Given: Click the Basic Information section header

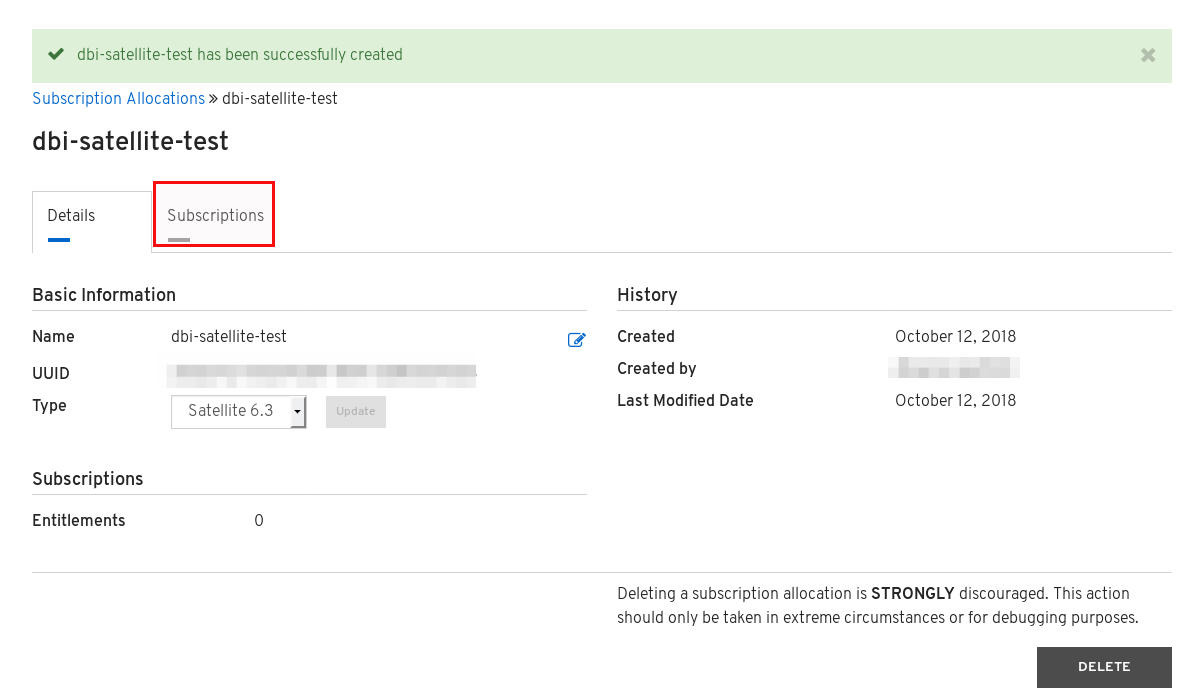Looking at the screenshot, I should coord(104,295).
